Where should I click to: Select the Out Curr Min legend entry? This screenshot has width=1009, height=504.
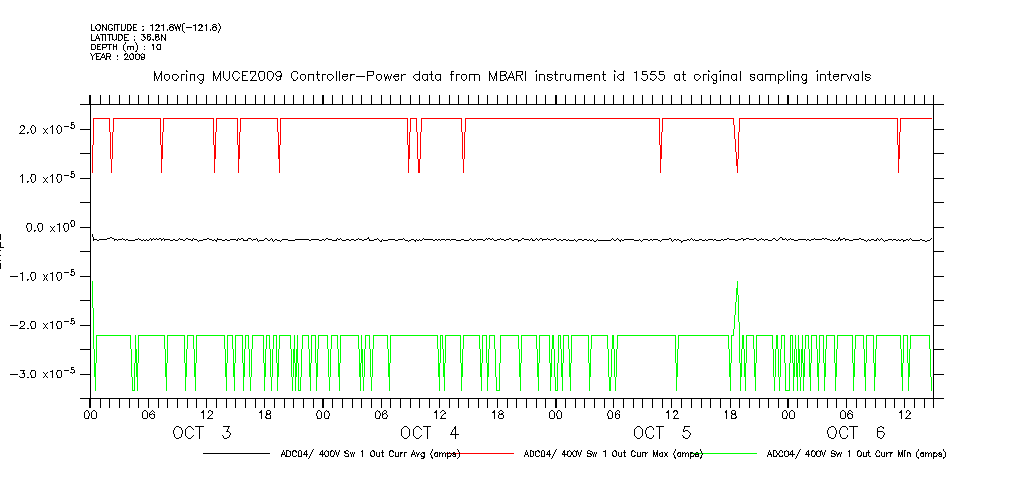click(x=855, y=454)
